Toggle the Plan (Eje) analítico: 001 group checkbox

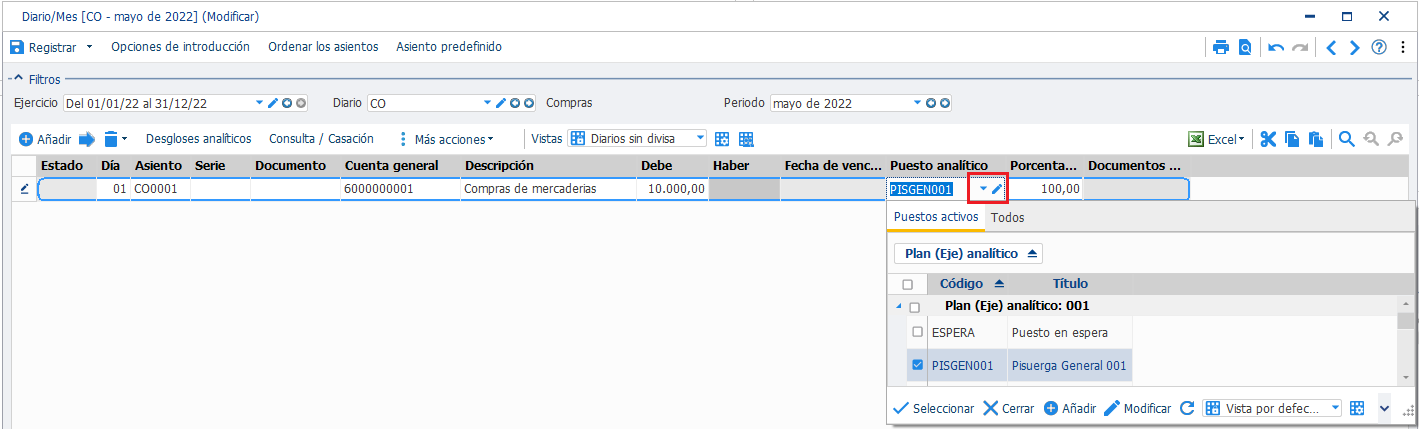pyautogui.click(x=914, y=307)
